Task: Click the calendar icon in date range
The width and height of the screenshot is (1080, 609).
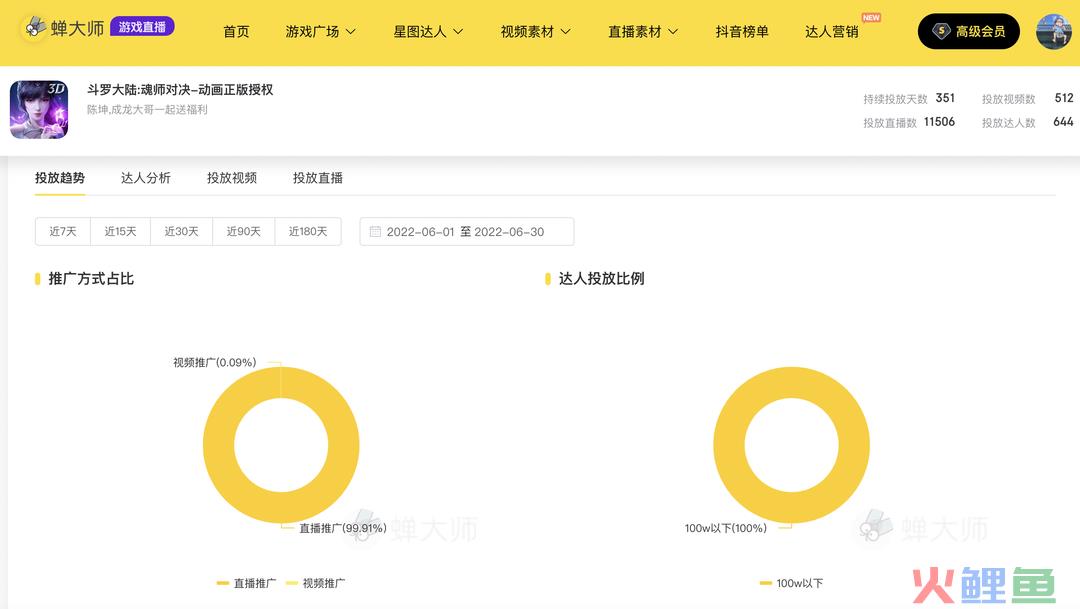Action: [375, 231]
